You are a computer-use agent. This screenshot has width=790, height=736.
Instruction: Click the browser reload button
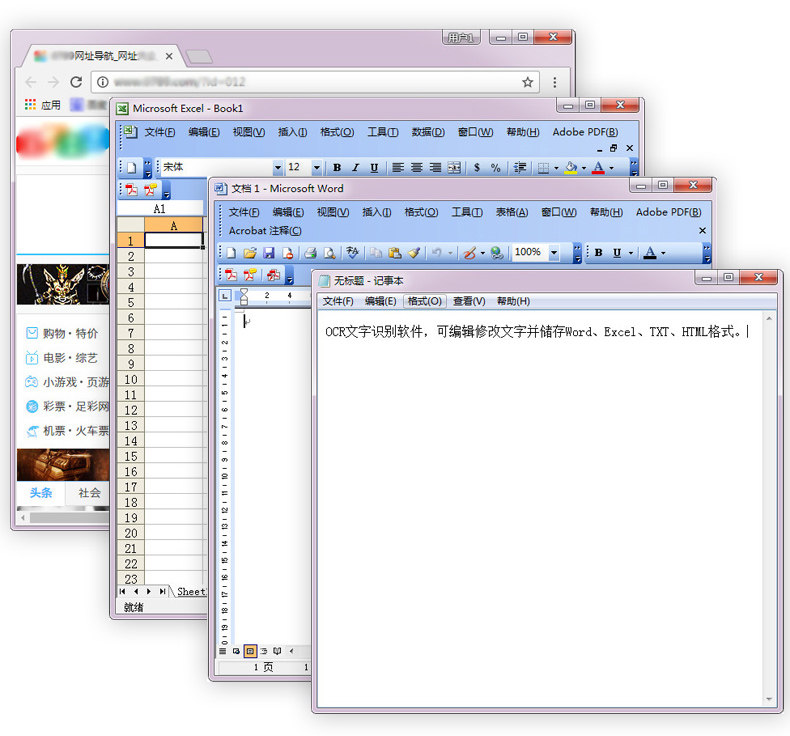[x=76, y=82]
